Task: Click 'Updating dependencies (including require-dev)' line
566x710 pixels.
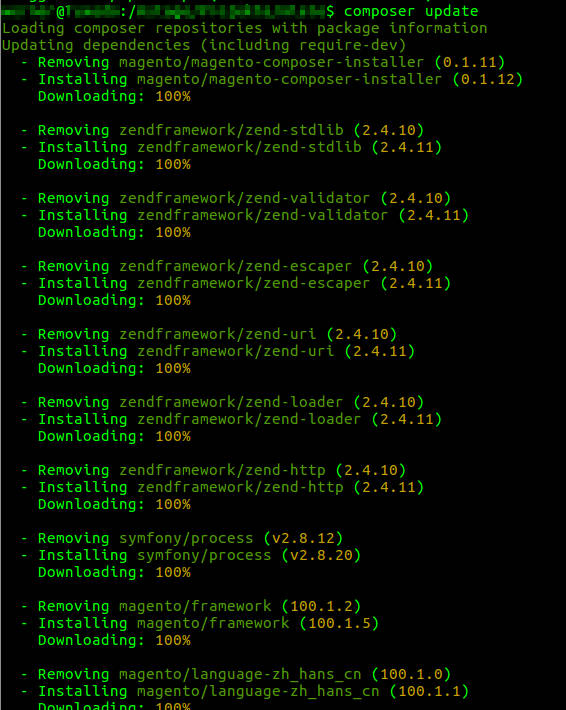Action: click(204, 45)
